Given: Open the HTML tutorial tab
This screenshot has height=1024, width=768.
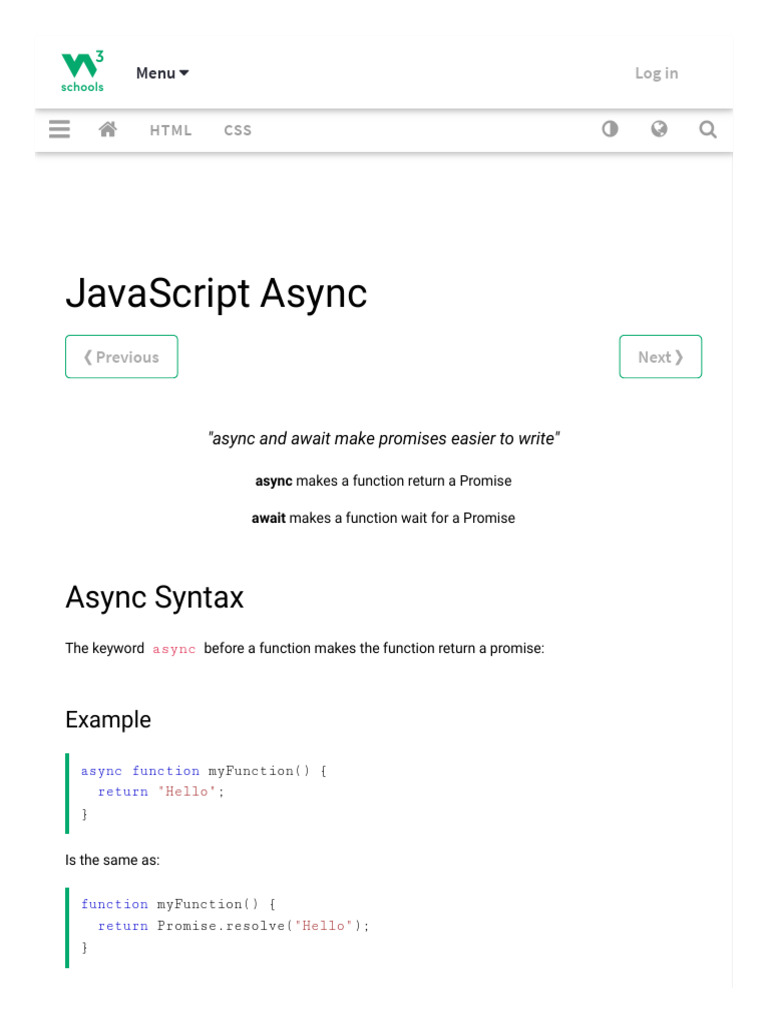Looking at the screenshot, I should pyautogui.click(x=170, y=131).
